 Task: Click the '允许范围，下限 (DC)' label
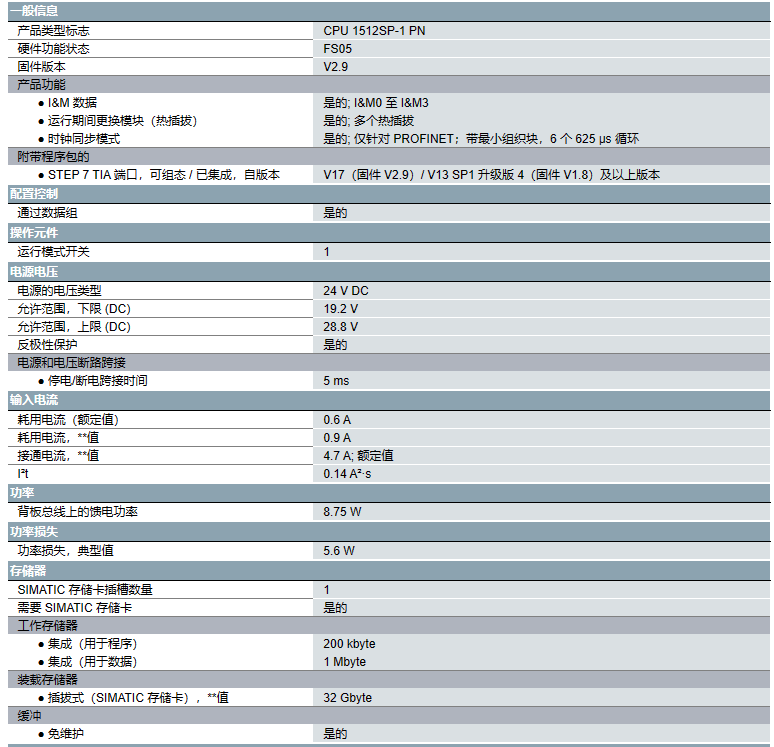tap(74, 309)
